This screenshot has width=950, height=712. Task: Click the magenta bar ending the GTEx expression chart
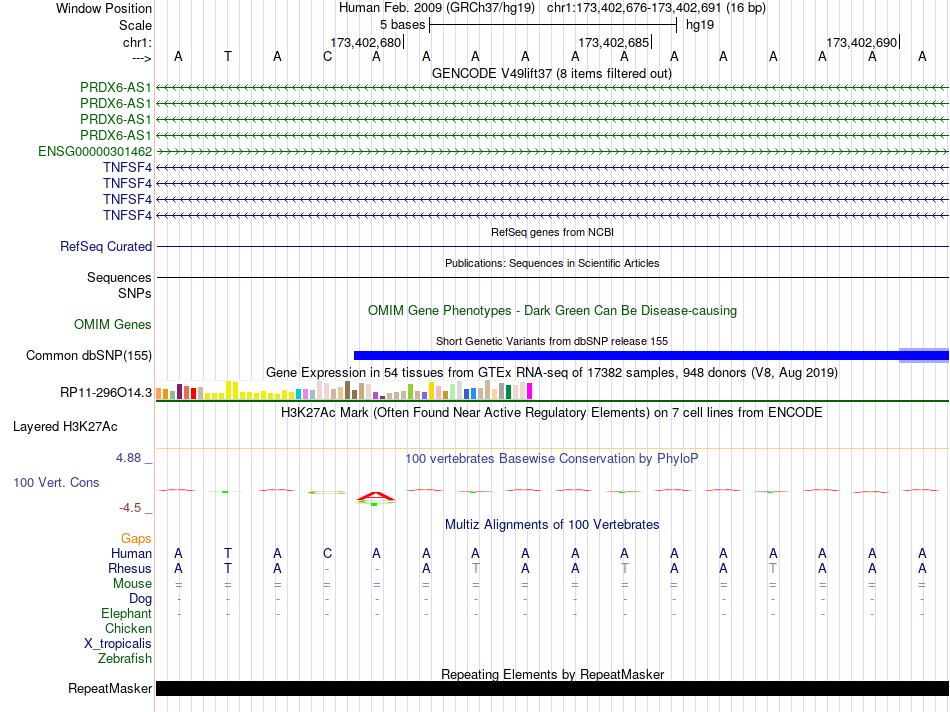click(530, 390)
